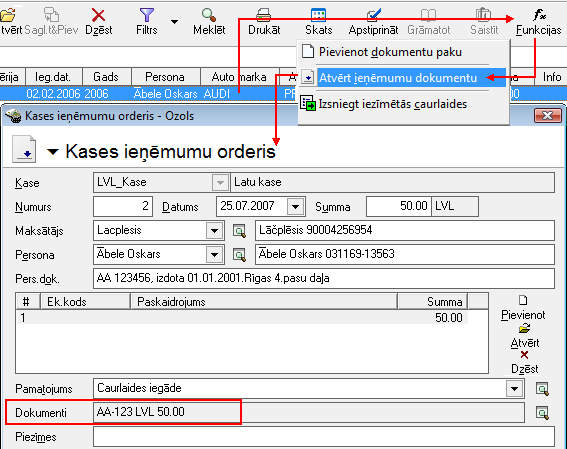Click into the Piezīmes input field

pos(324,437)
